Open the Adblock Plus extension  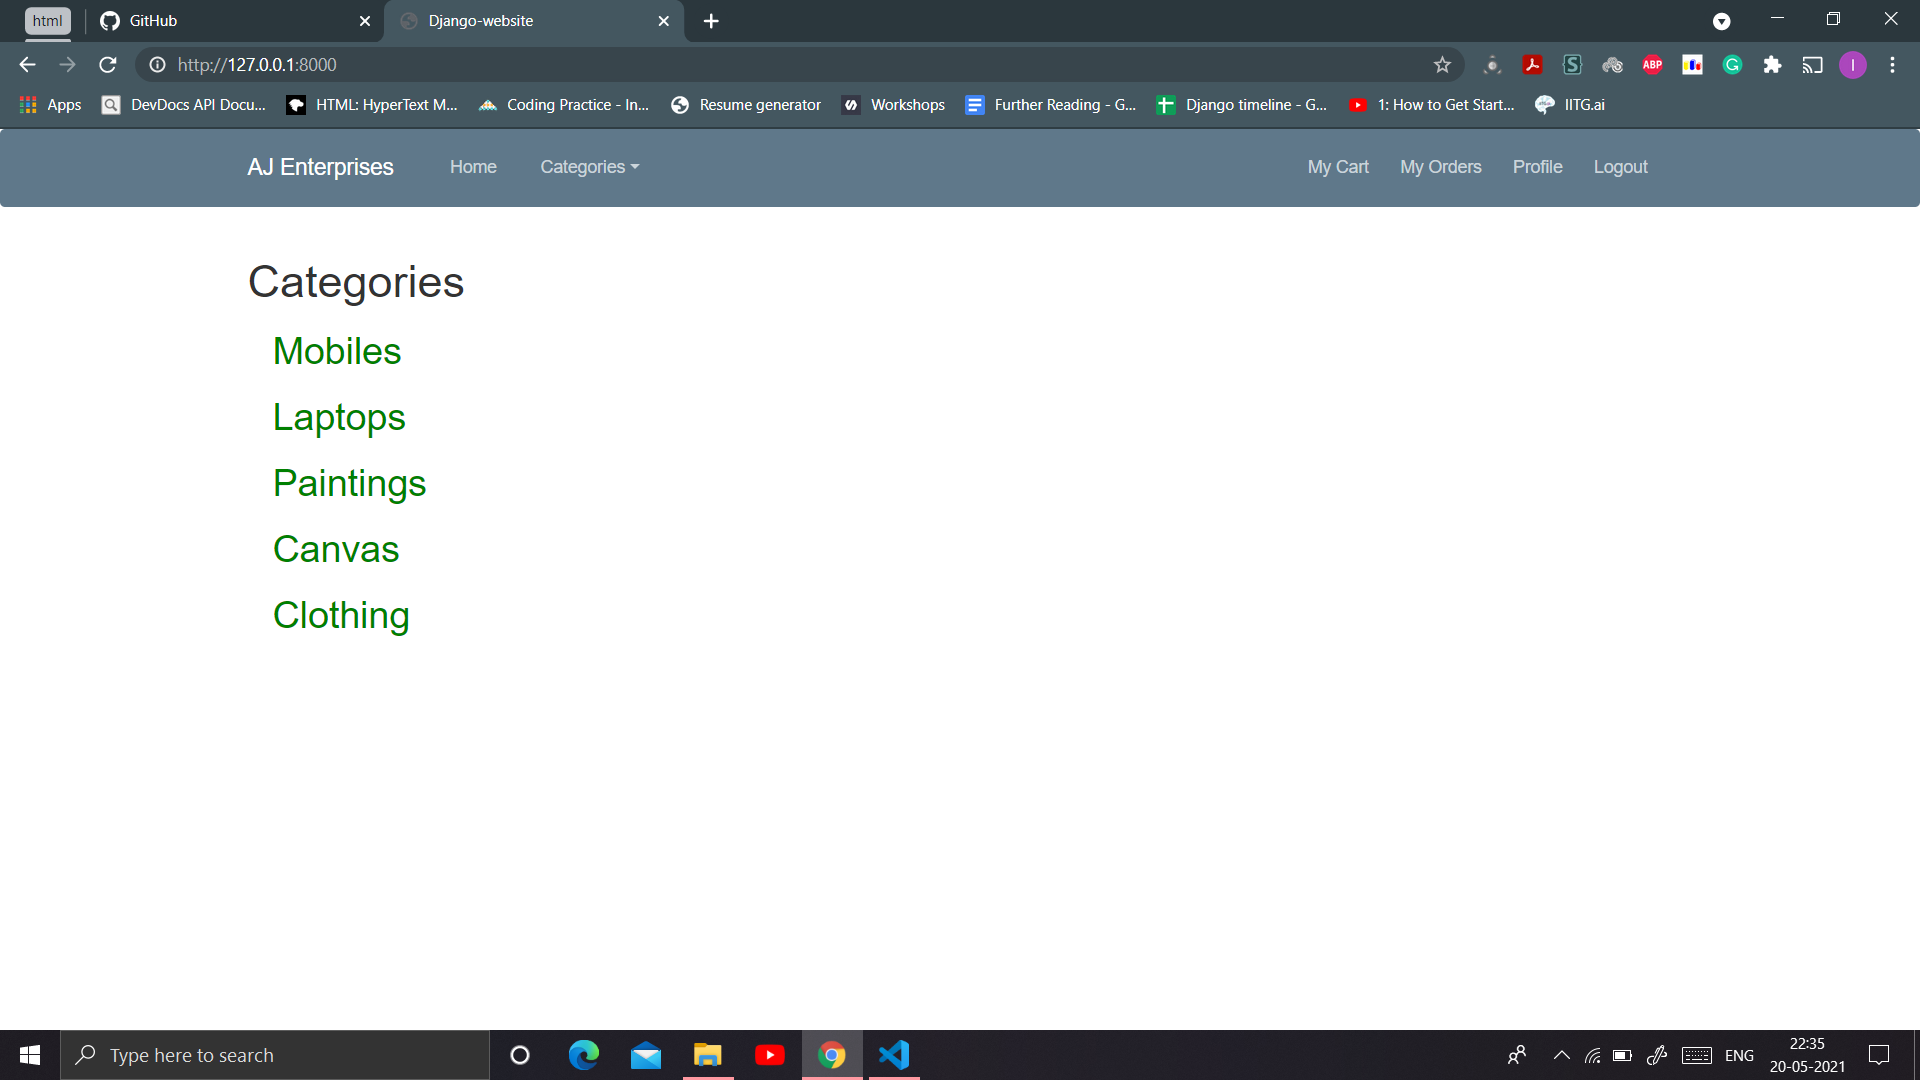click(1652, 64)
